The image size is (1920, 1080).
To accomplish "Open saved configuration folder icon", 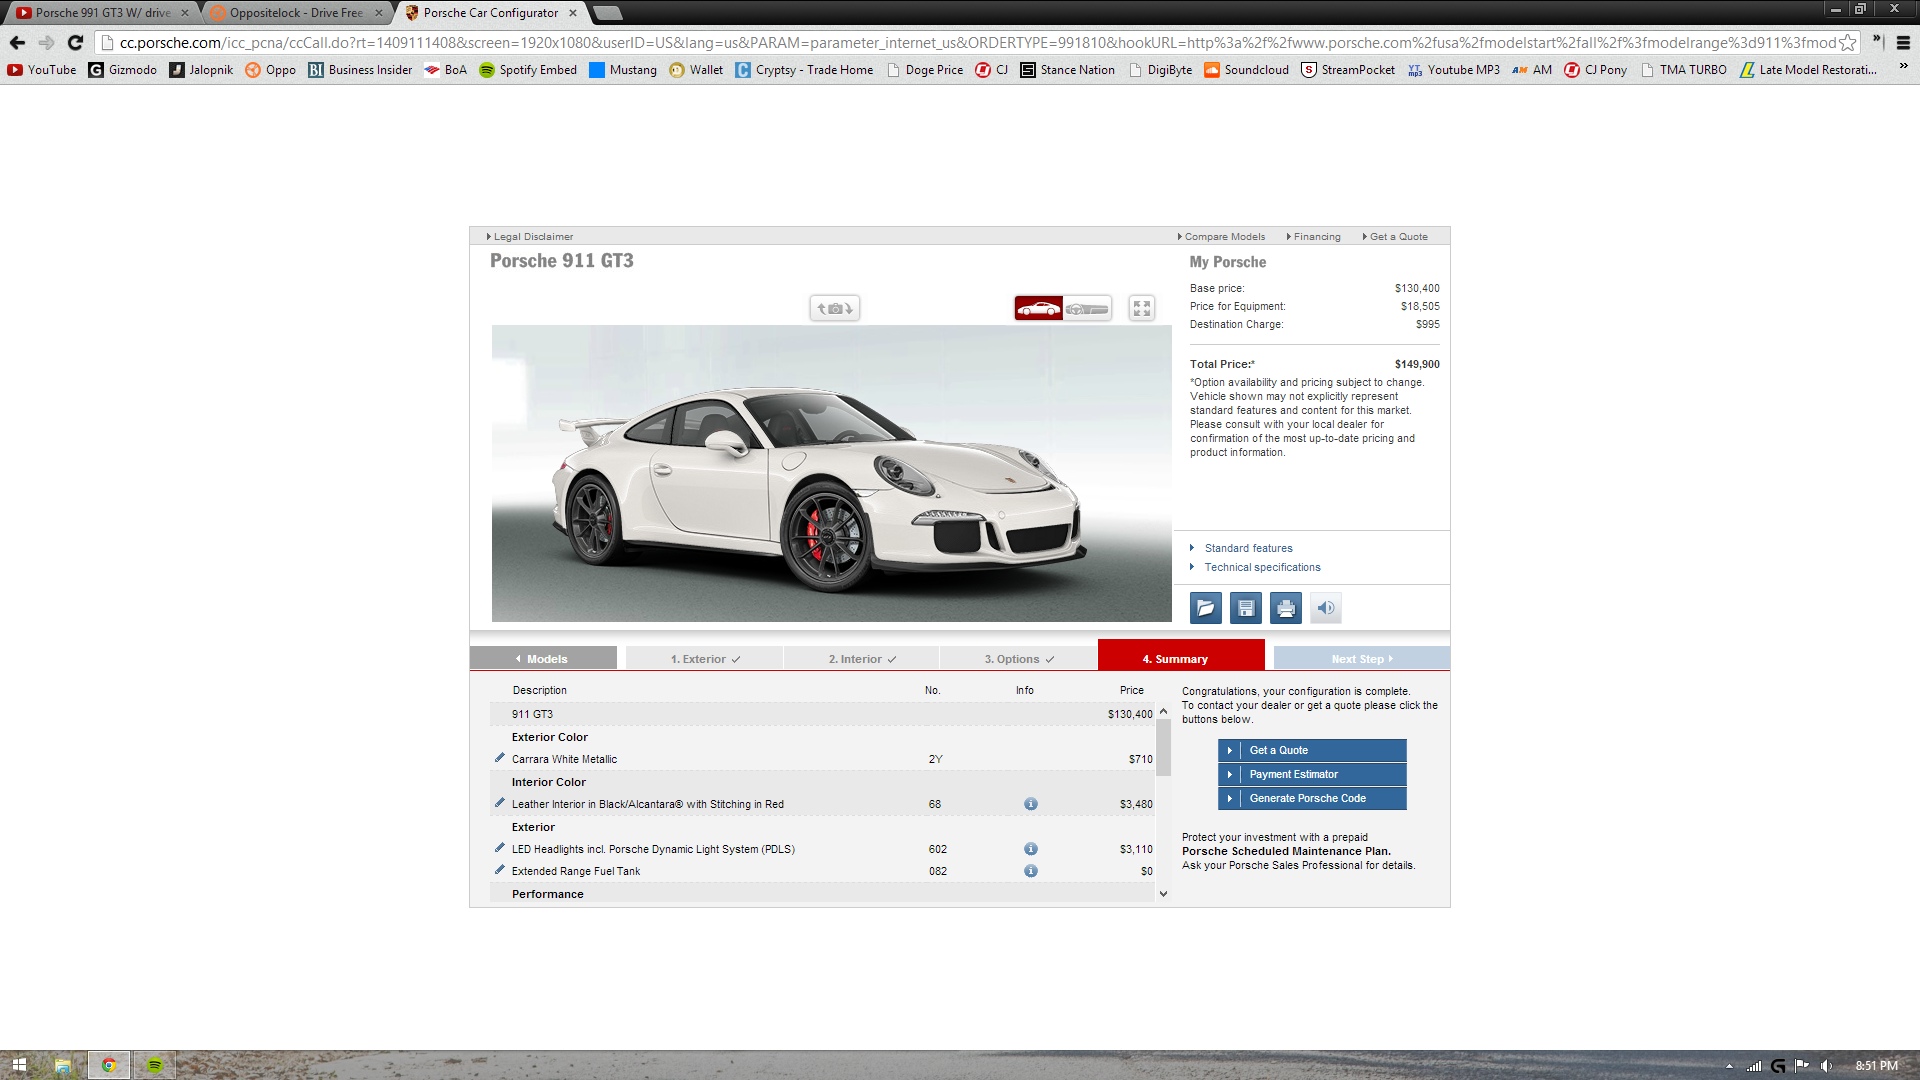I will (1206, 608).
